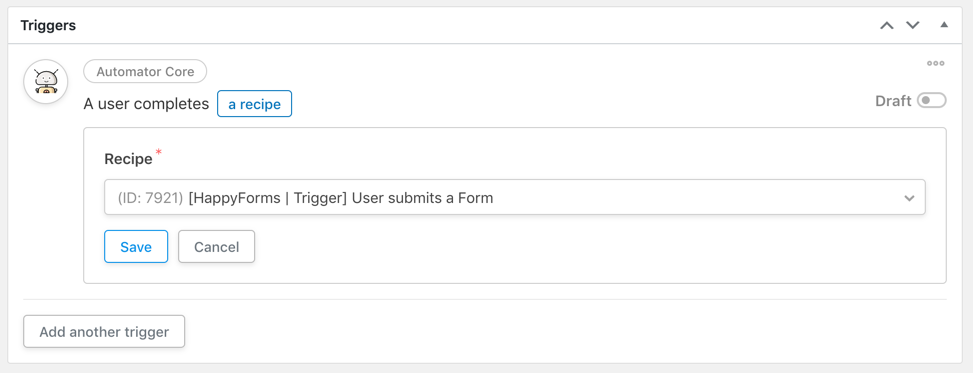
Task: Click the Automator Core integration badge
Action: [145, 71]
